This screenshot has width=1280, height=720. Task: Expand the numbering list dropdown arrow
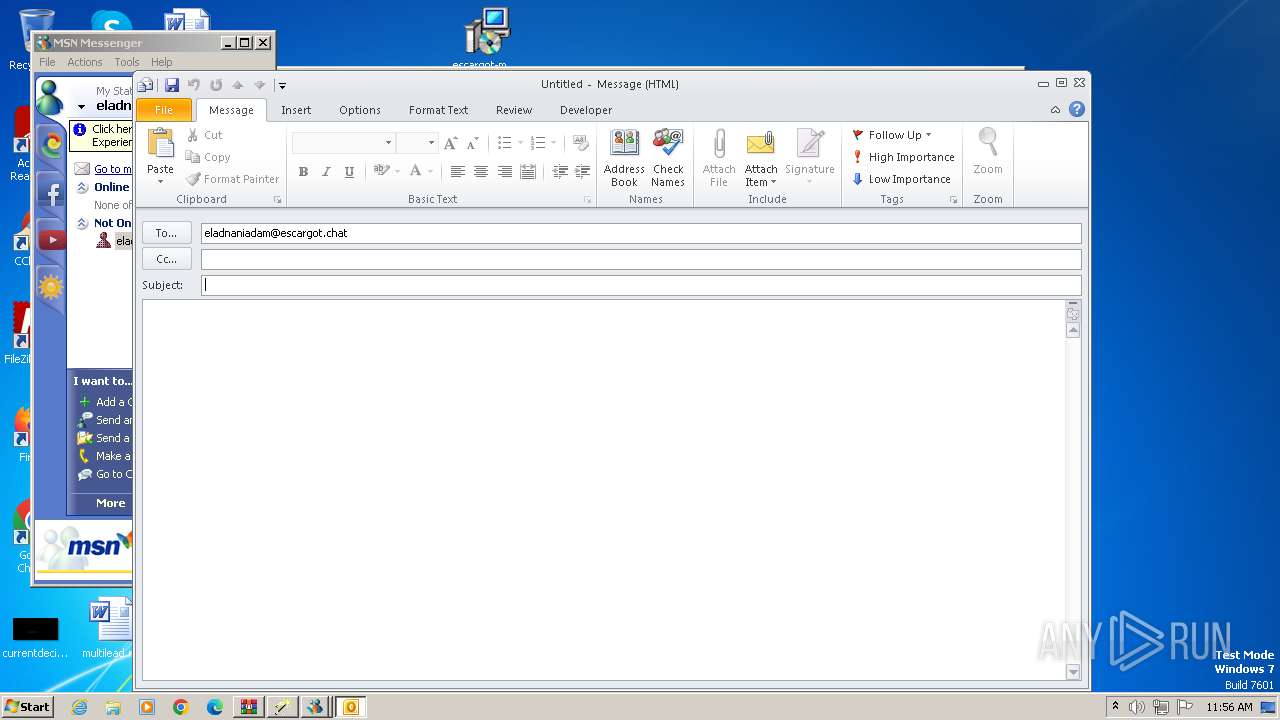(x=554, y=143)
